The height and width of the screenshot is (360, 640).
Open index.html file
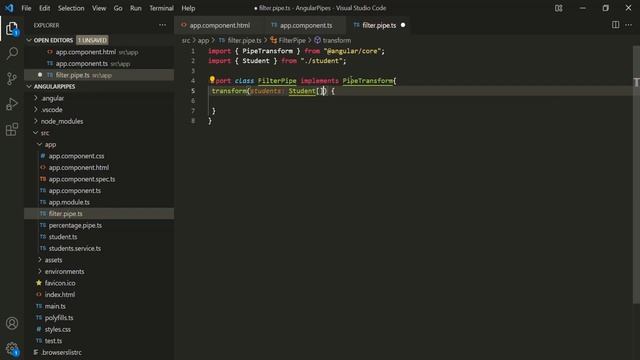[x=60, y=294]
